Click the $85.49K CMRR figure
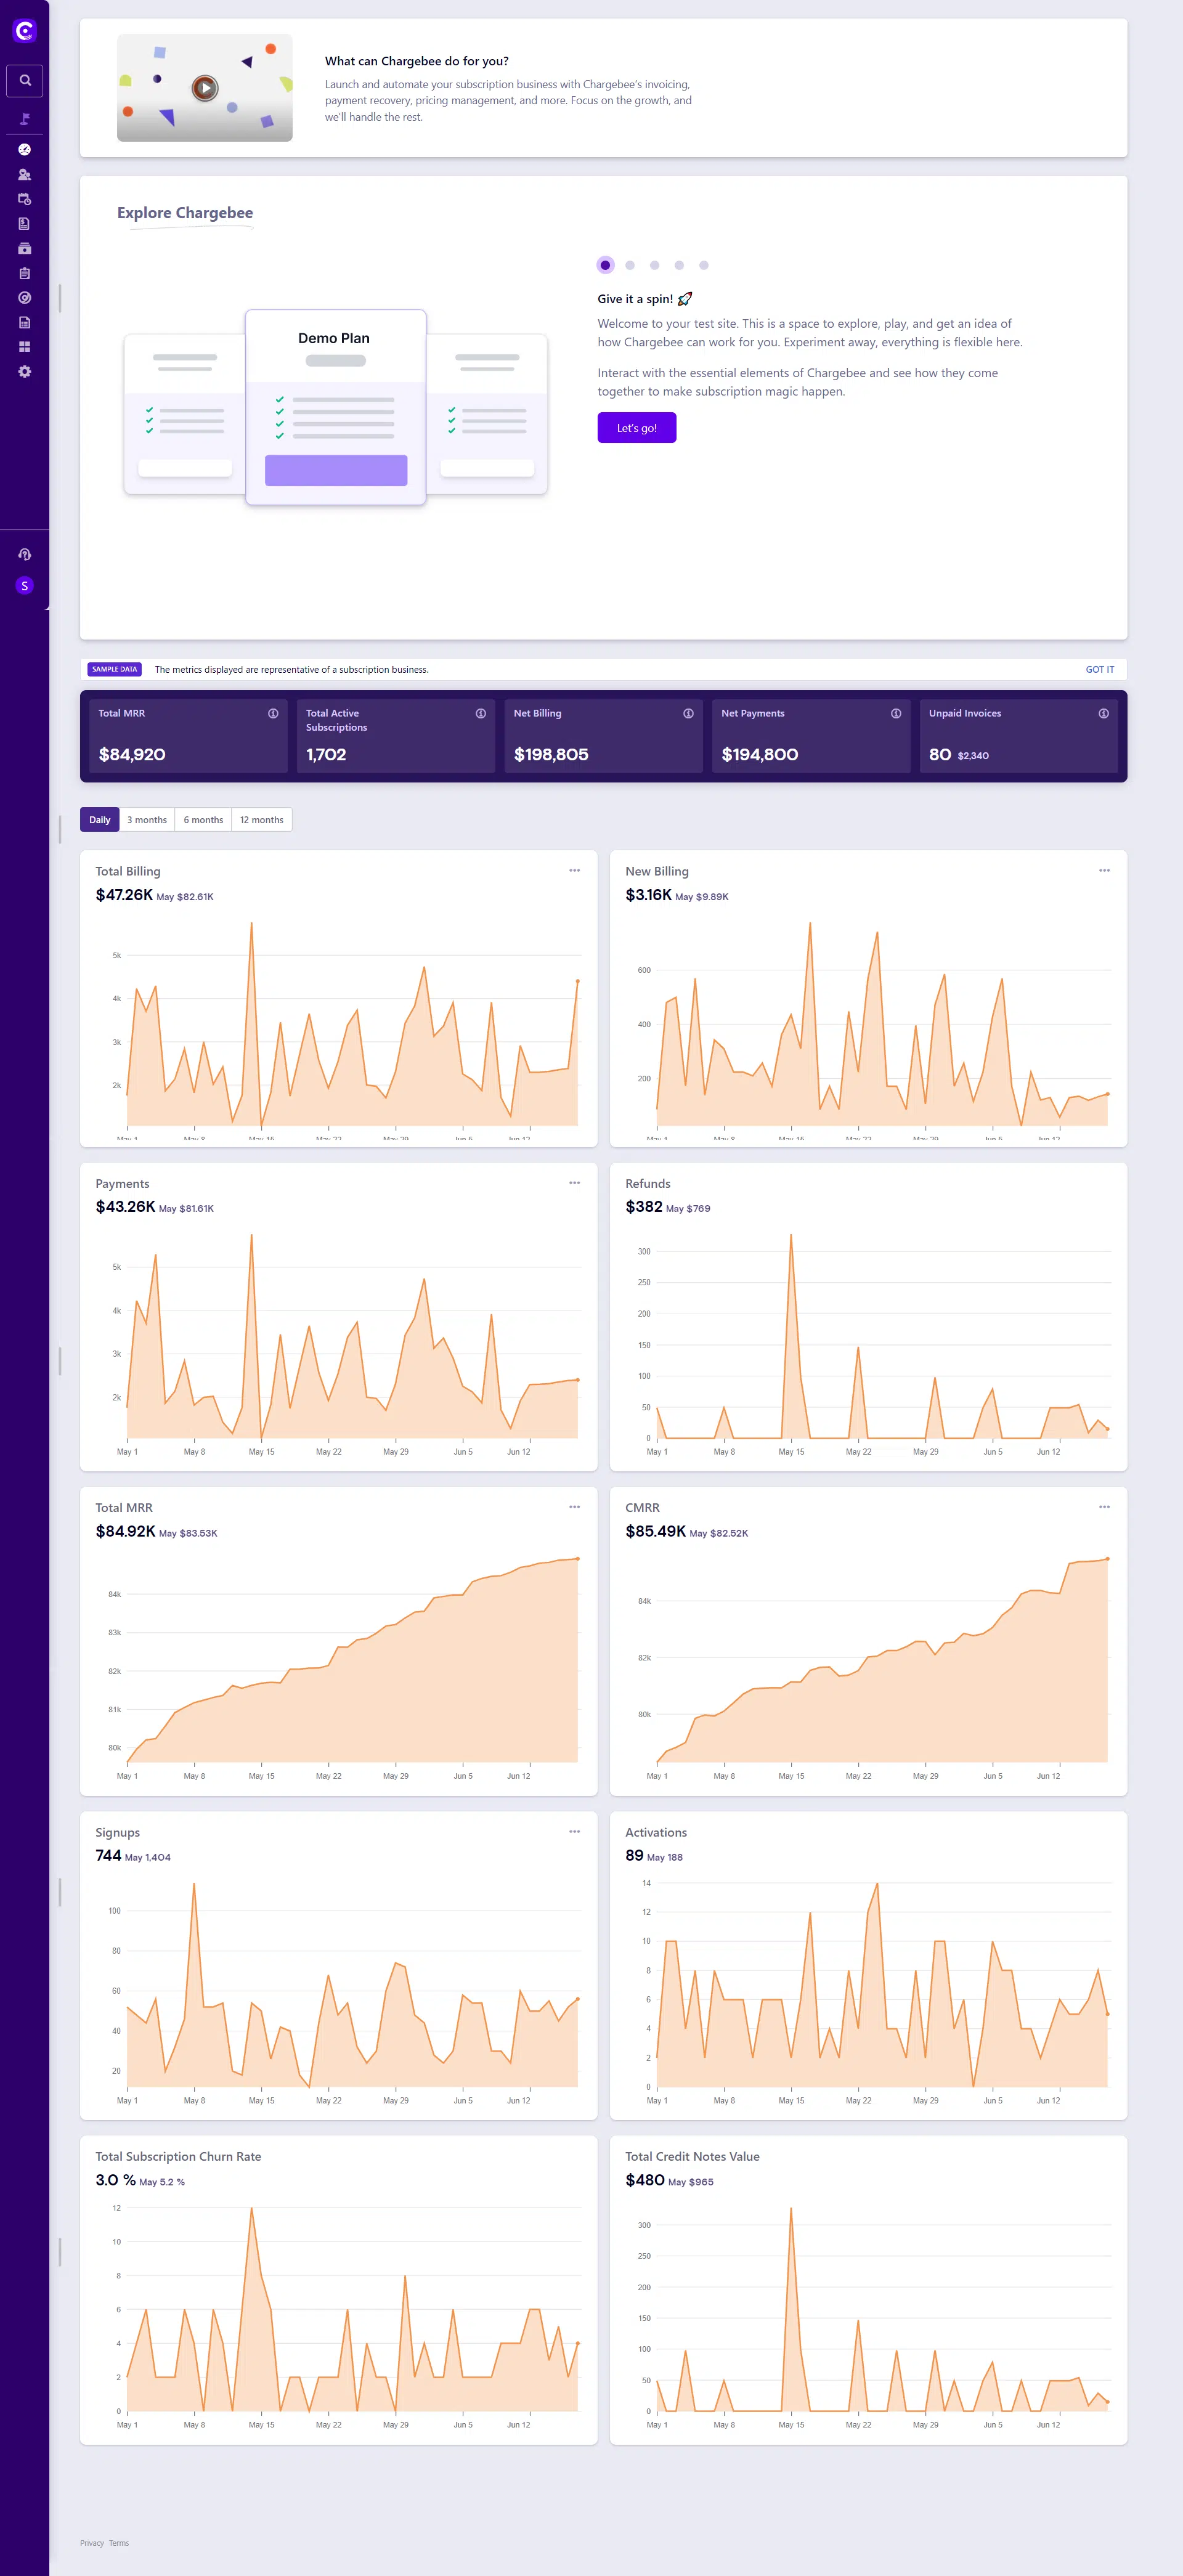Image resolution: width=1183 pixels, height=2576 pixels. [656, 1531]
